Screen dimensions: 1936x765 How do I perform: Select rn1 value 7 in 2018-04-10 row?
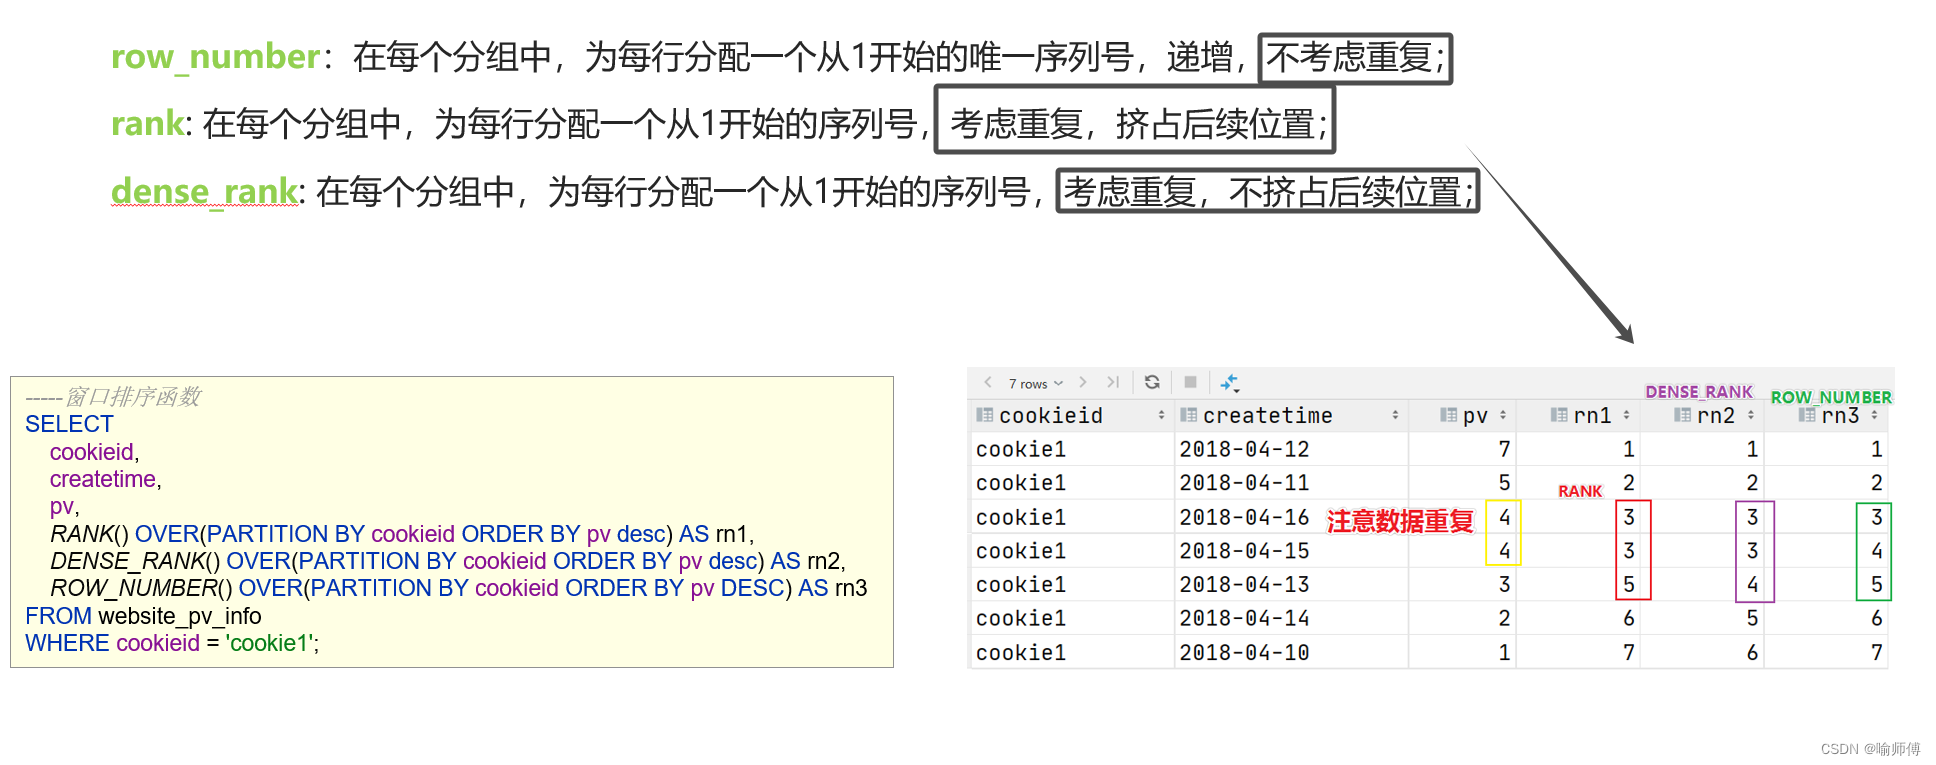pos(1629,652)
